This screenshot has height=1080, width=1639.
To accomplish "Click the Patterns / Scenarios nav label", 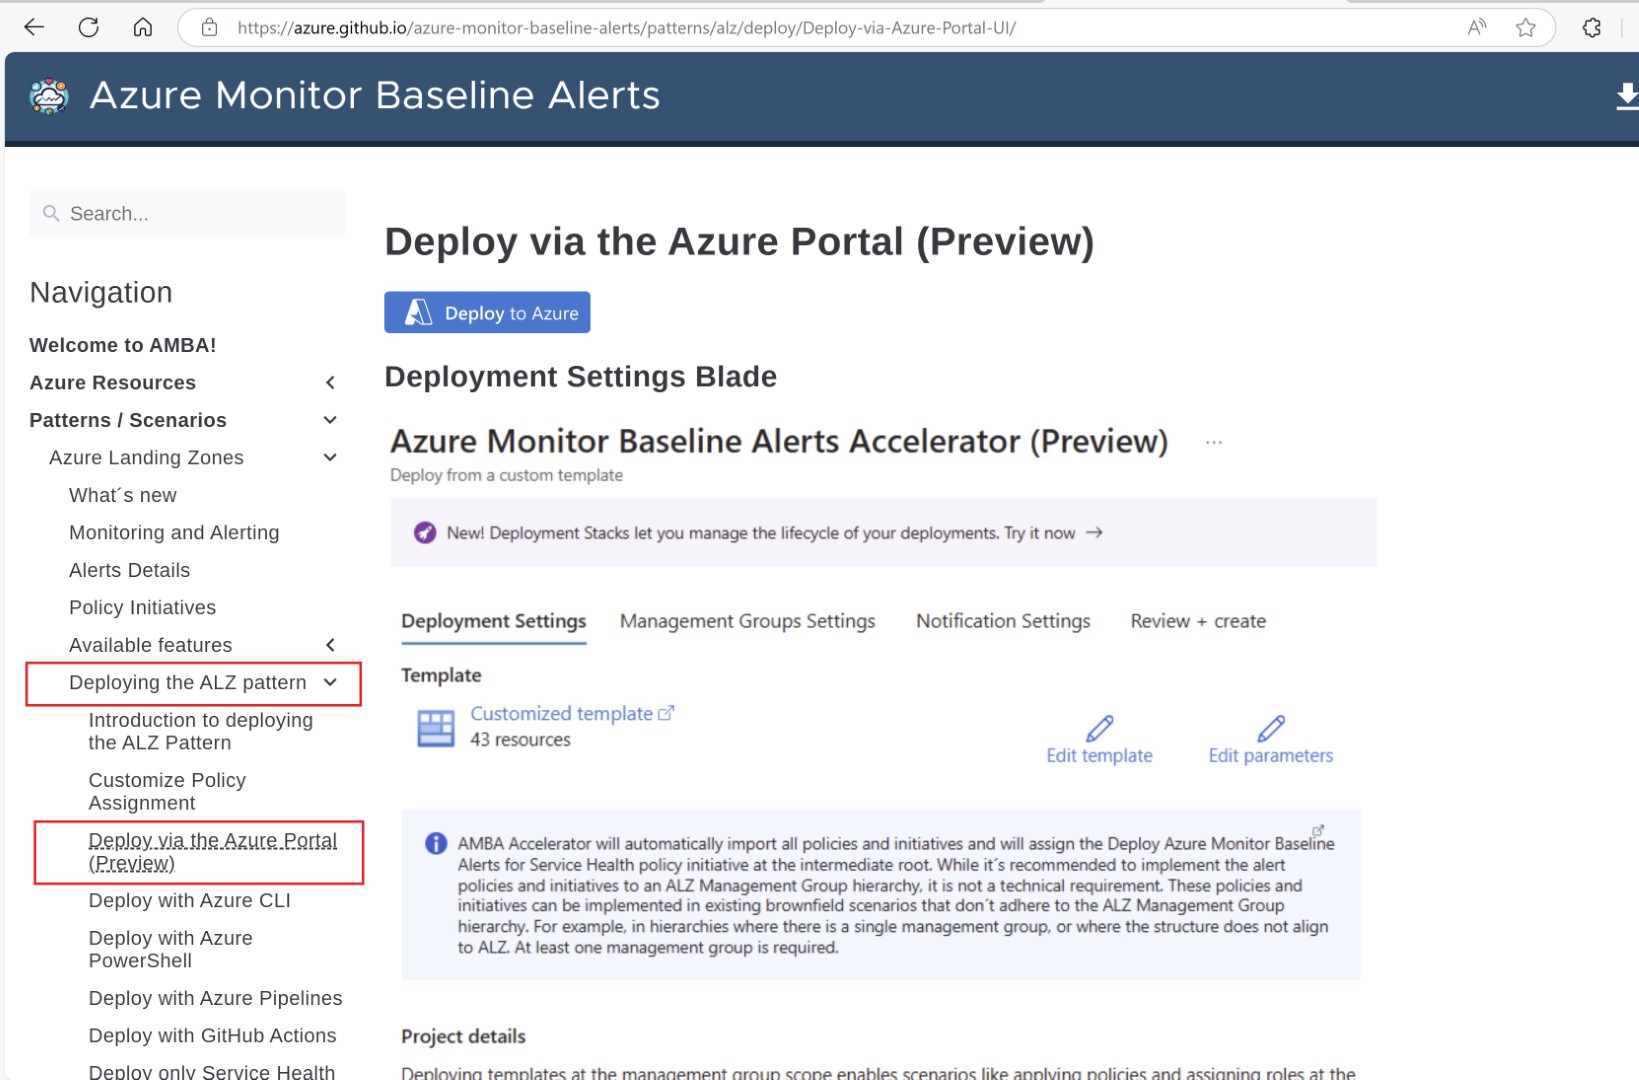I will pyautogui.click(x=128, y=420).
